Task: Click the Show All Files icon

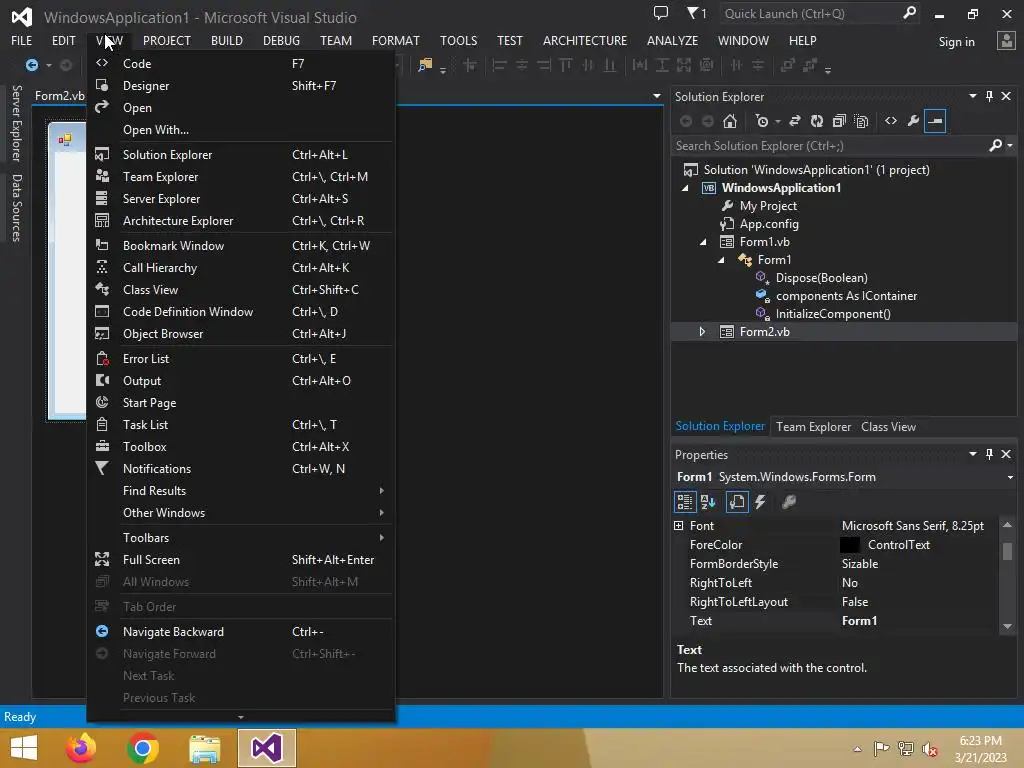Action: [x=861, y=121]
